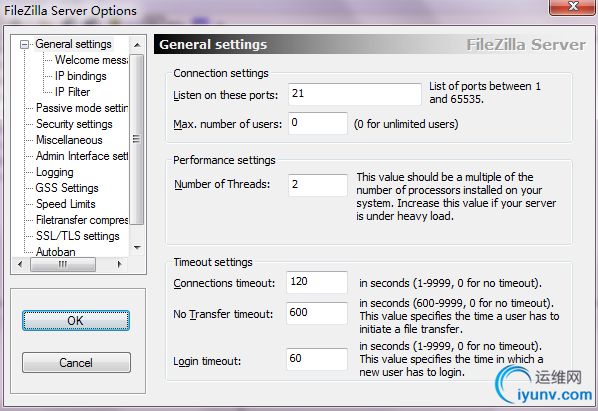Click the Number of Threads input
Viewport: 598px width, 411px height.
click(318, 185)
